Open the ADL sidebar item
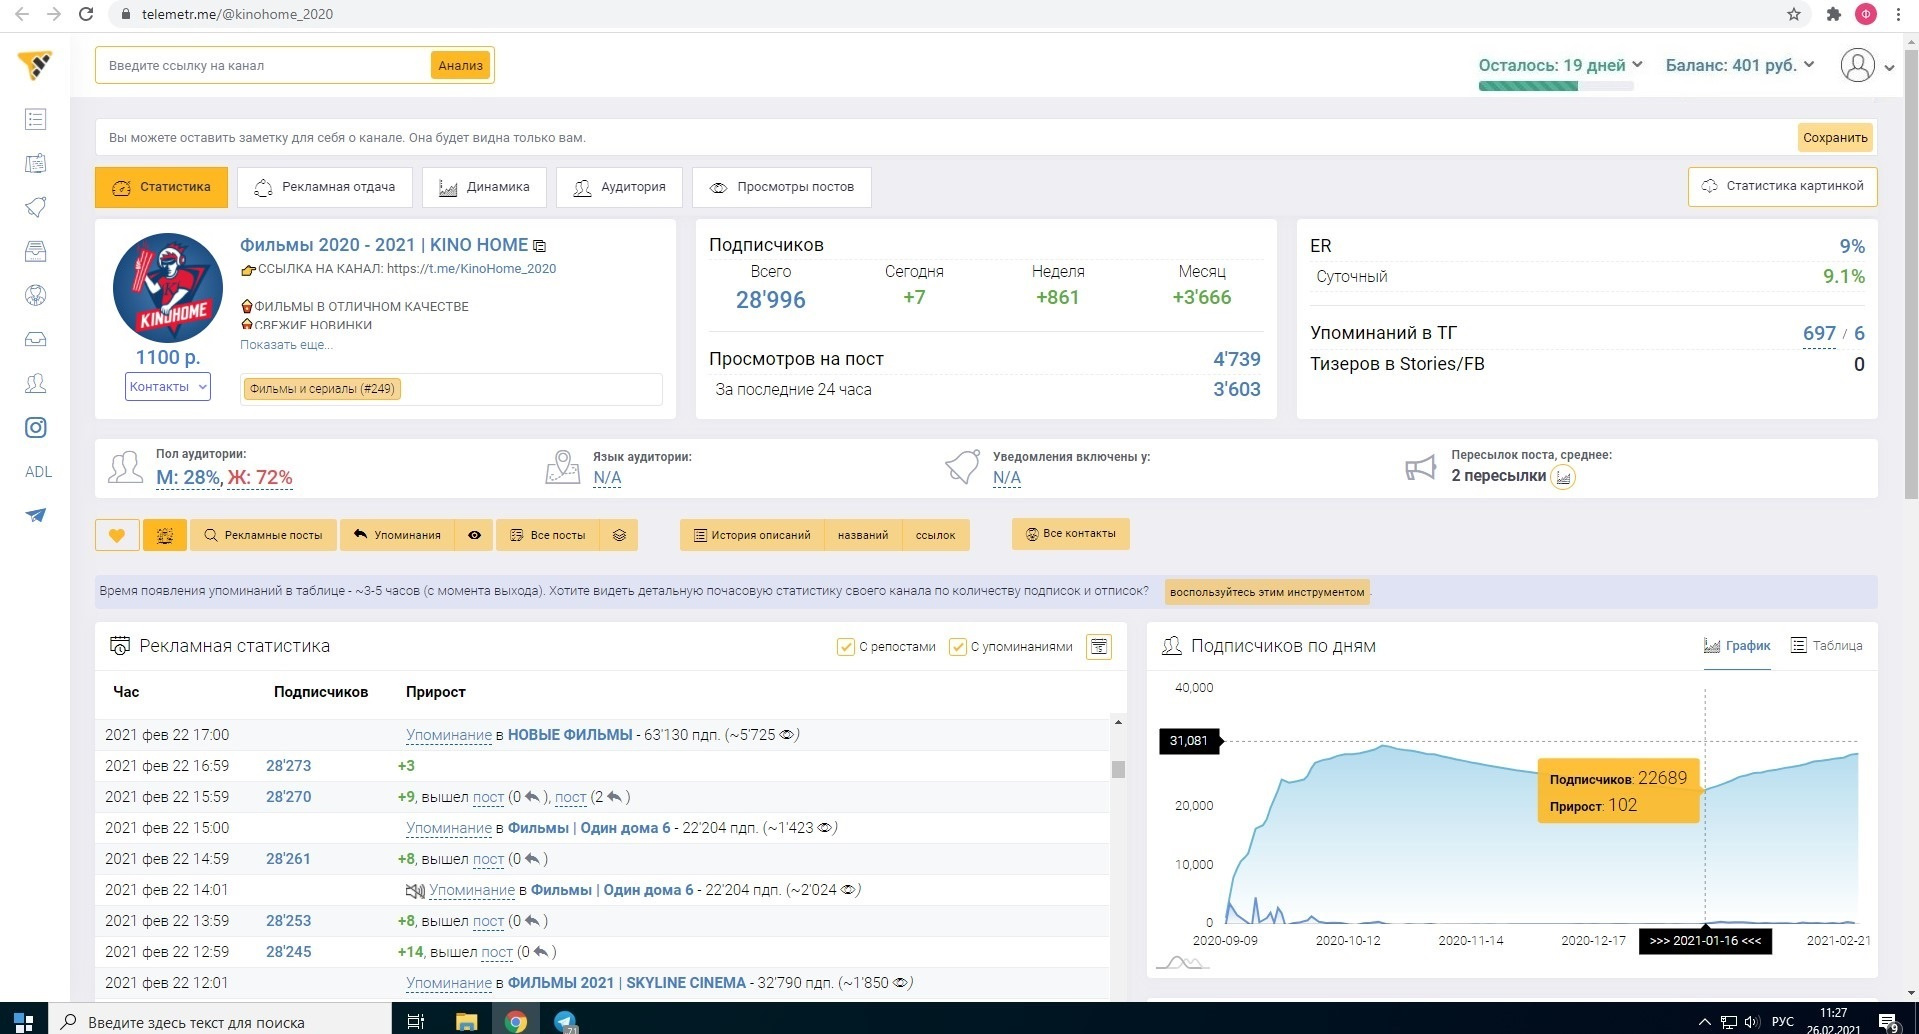The height and width of the screenshot is (1034, 1919). point(38,472)
